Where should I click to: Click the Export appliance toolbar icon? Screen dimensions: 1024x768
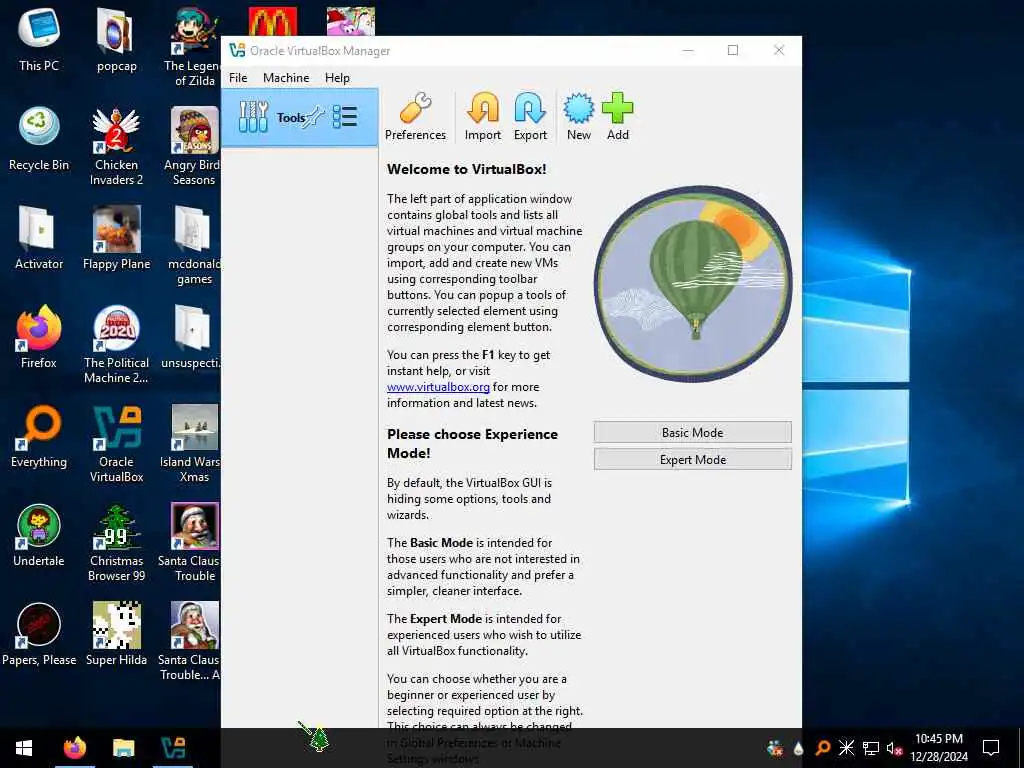tap(530, 116)
